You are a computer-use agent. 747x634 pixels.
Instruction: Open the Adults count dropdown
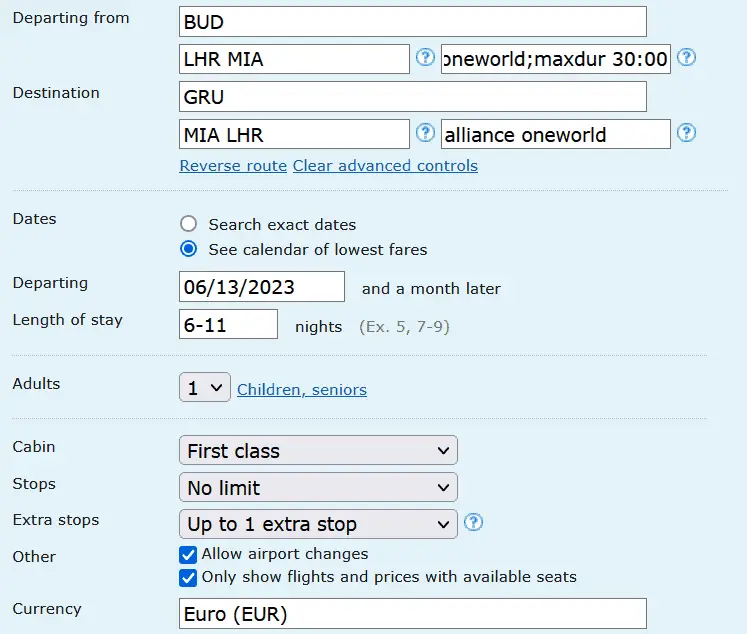click(204, 388)
